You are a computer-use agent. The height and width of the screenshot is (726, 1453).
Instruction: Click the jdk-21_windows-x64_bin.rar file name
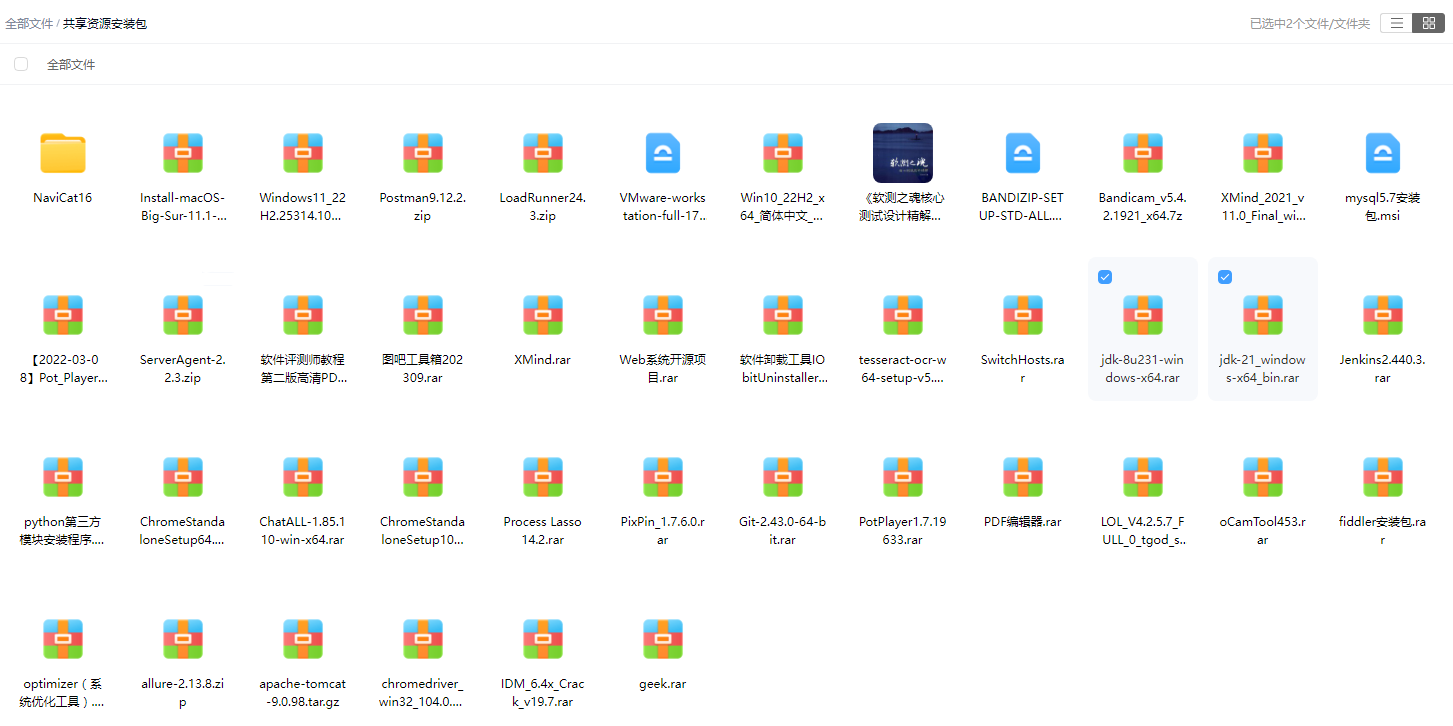point(1262,368)
